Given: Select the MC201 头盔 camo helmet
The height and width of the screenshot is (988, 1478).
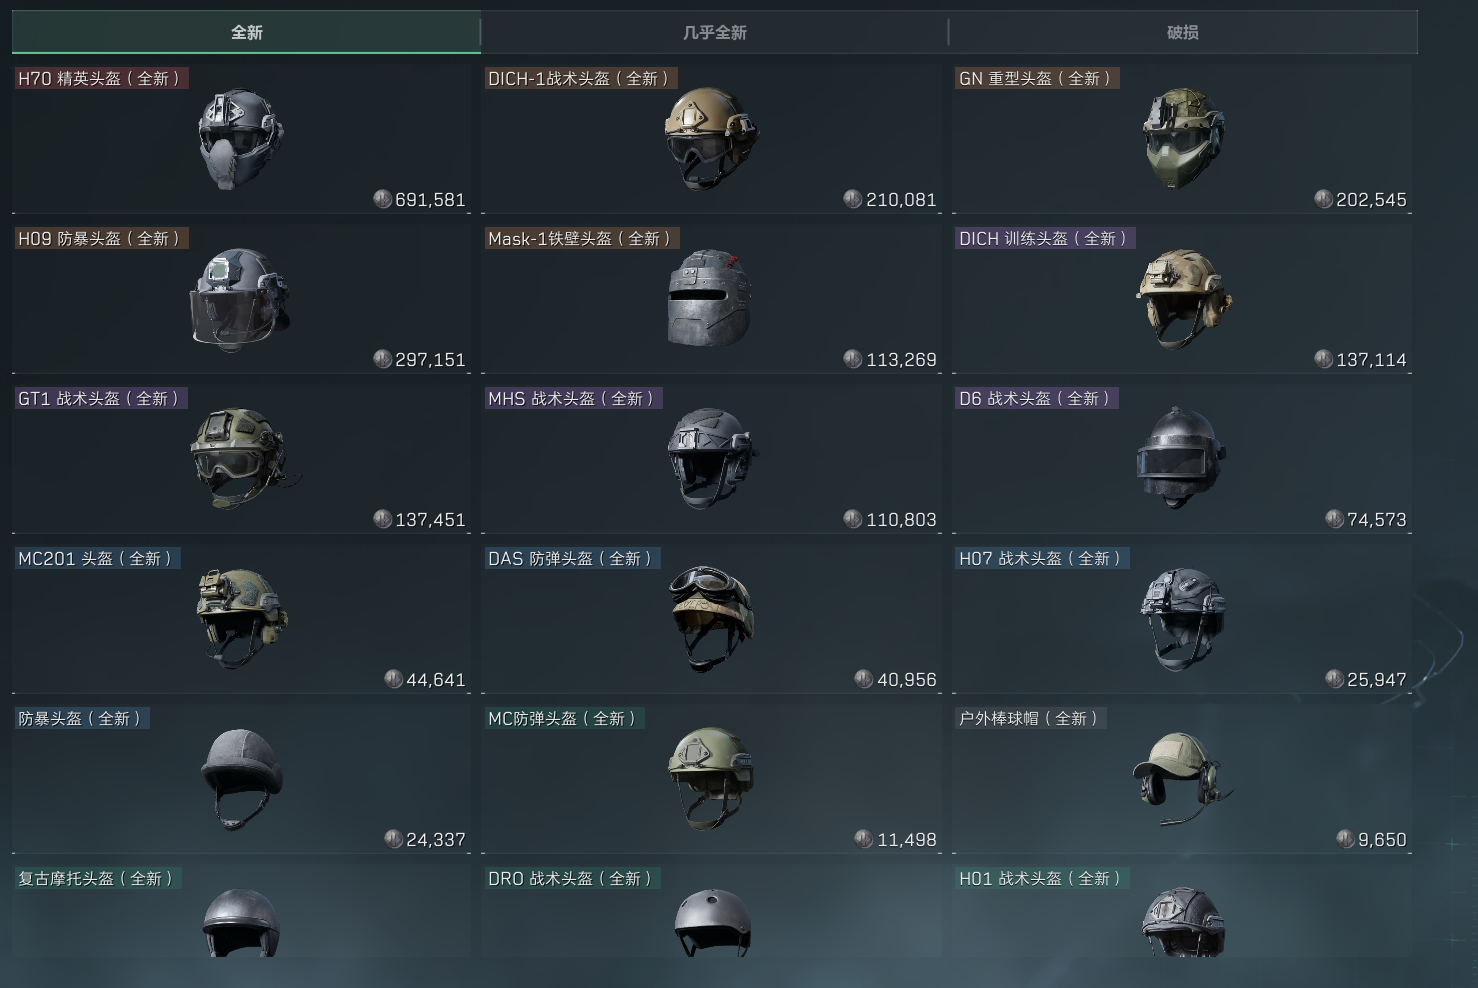Looking at the screenshot, I should [x=240, y=617].
